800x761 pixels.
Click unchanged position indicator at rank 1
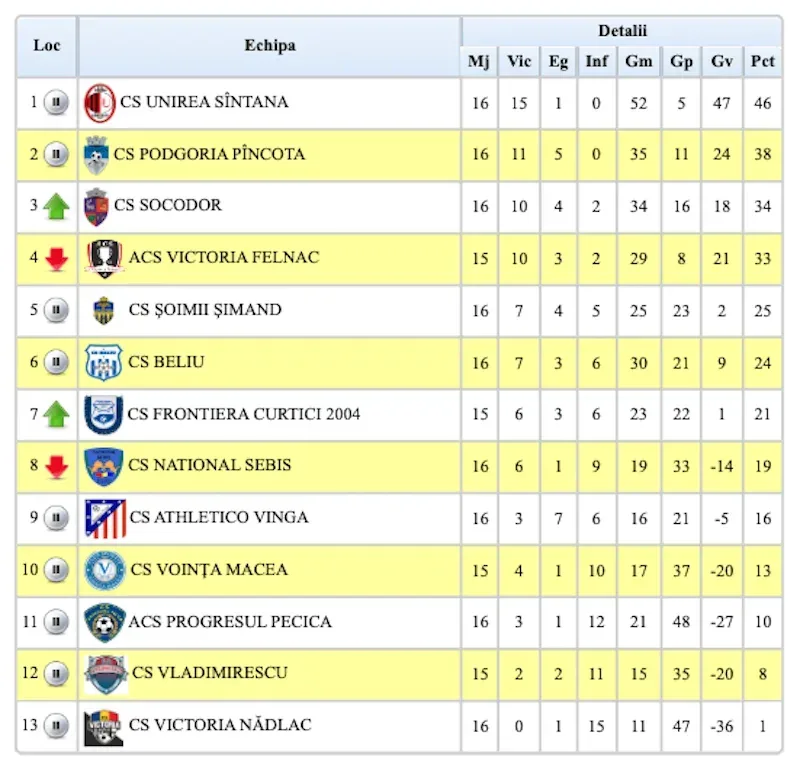[x=56, y=102]
